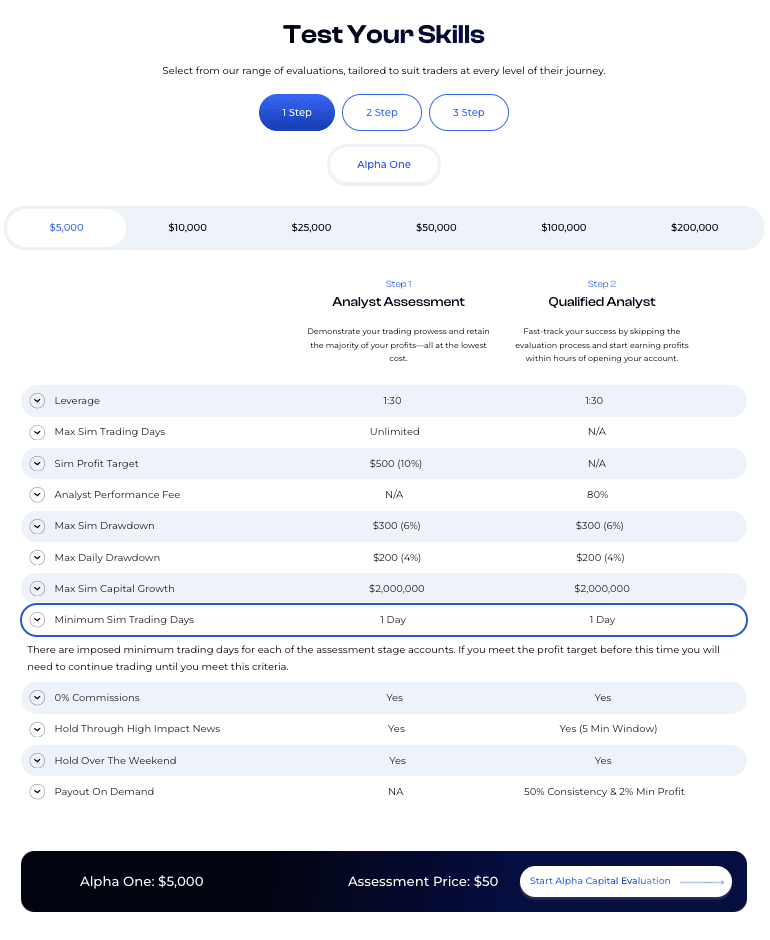Click the Minimum Sim Trading Days label
The image size is (770, 940).
124,620
